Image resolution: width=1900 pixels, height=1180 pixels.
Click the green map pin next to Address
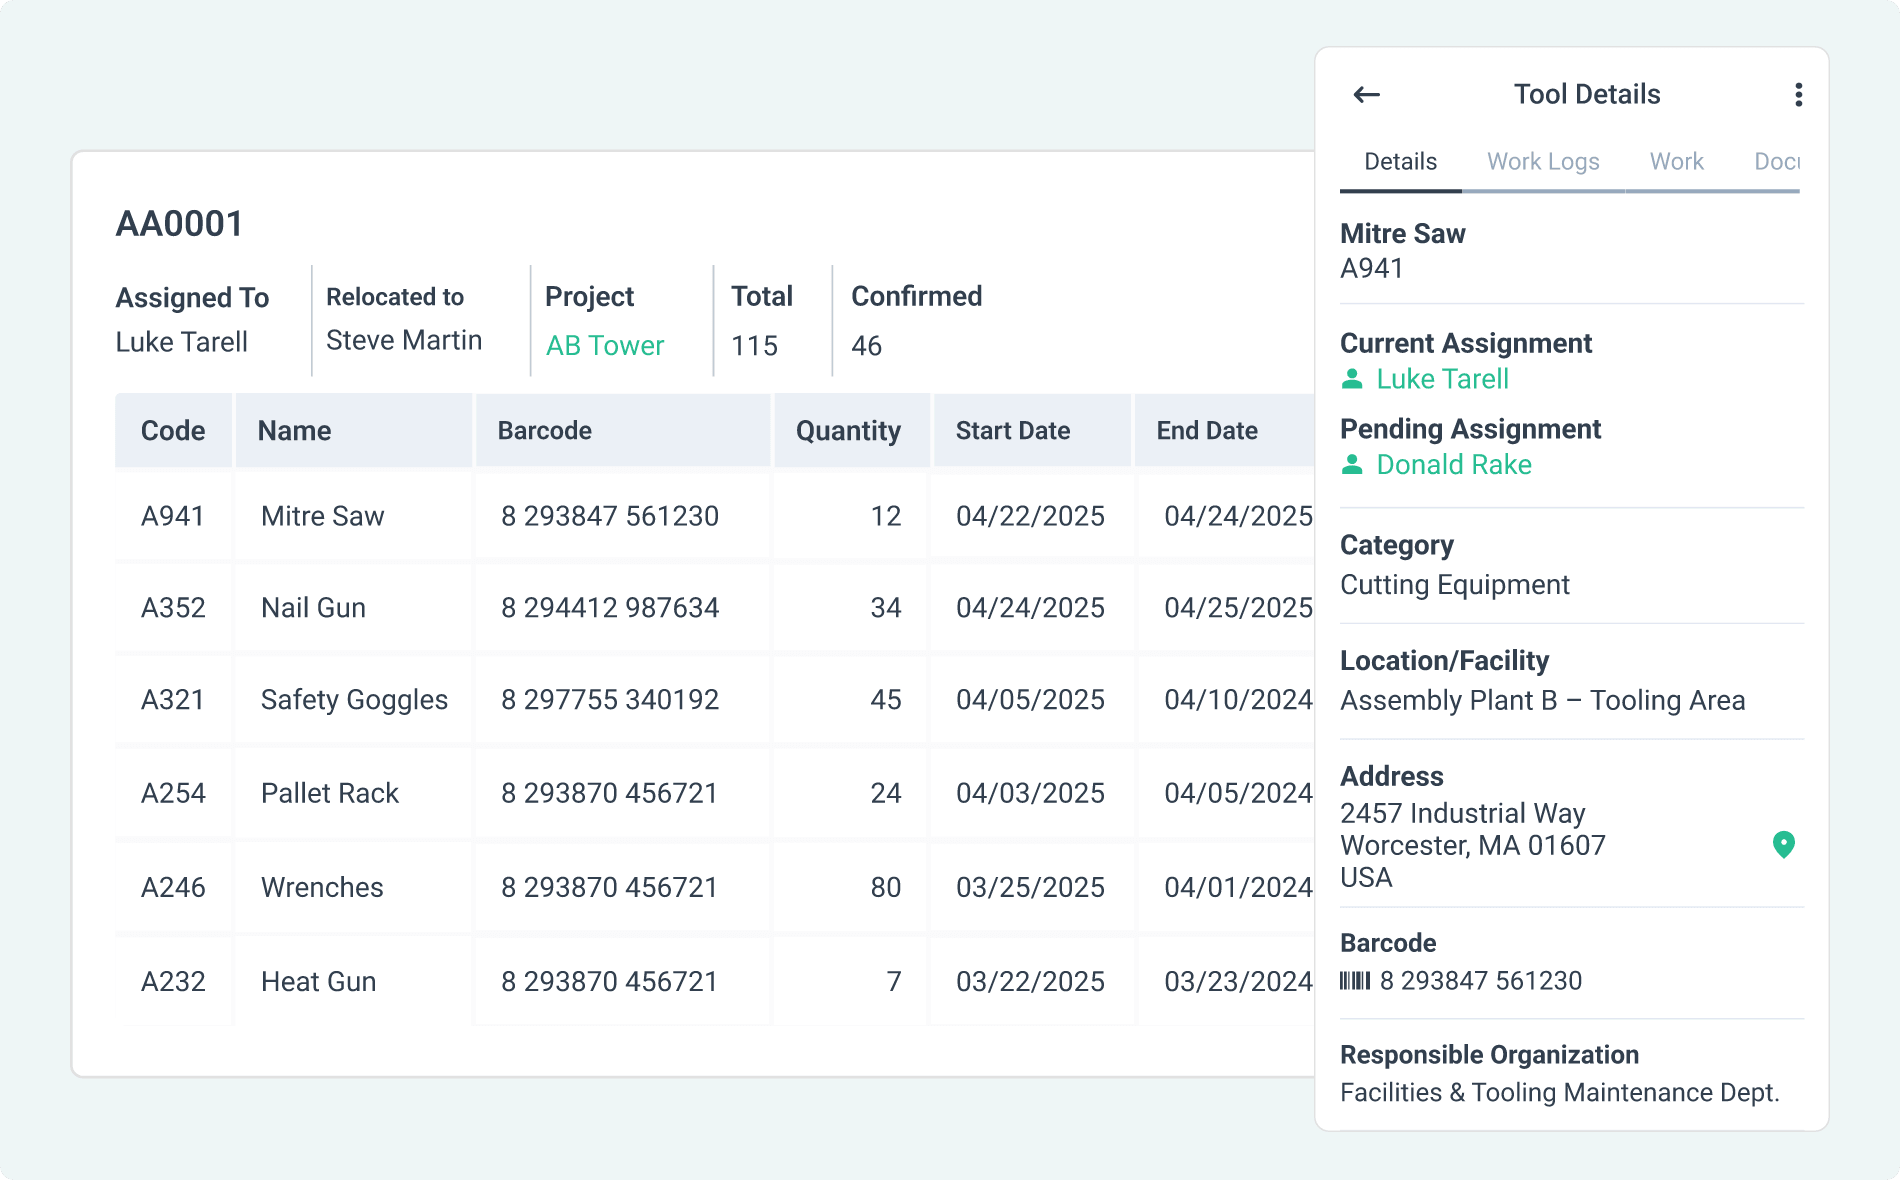tap(1784, 845)
